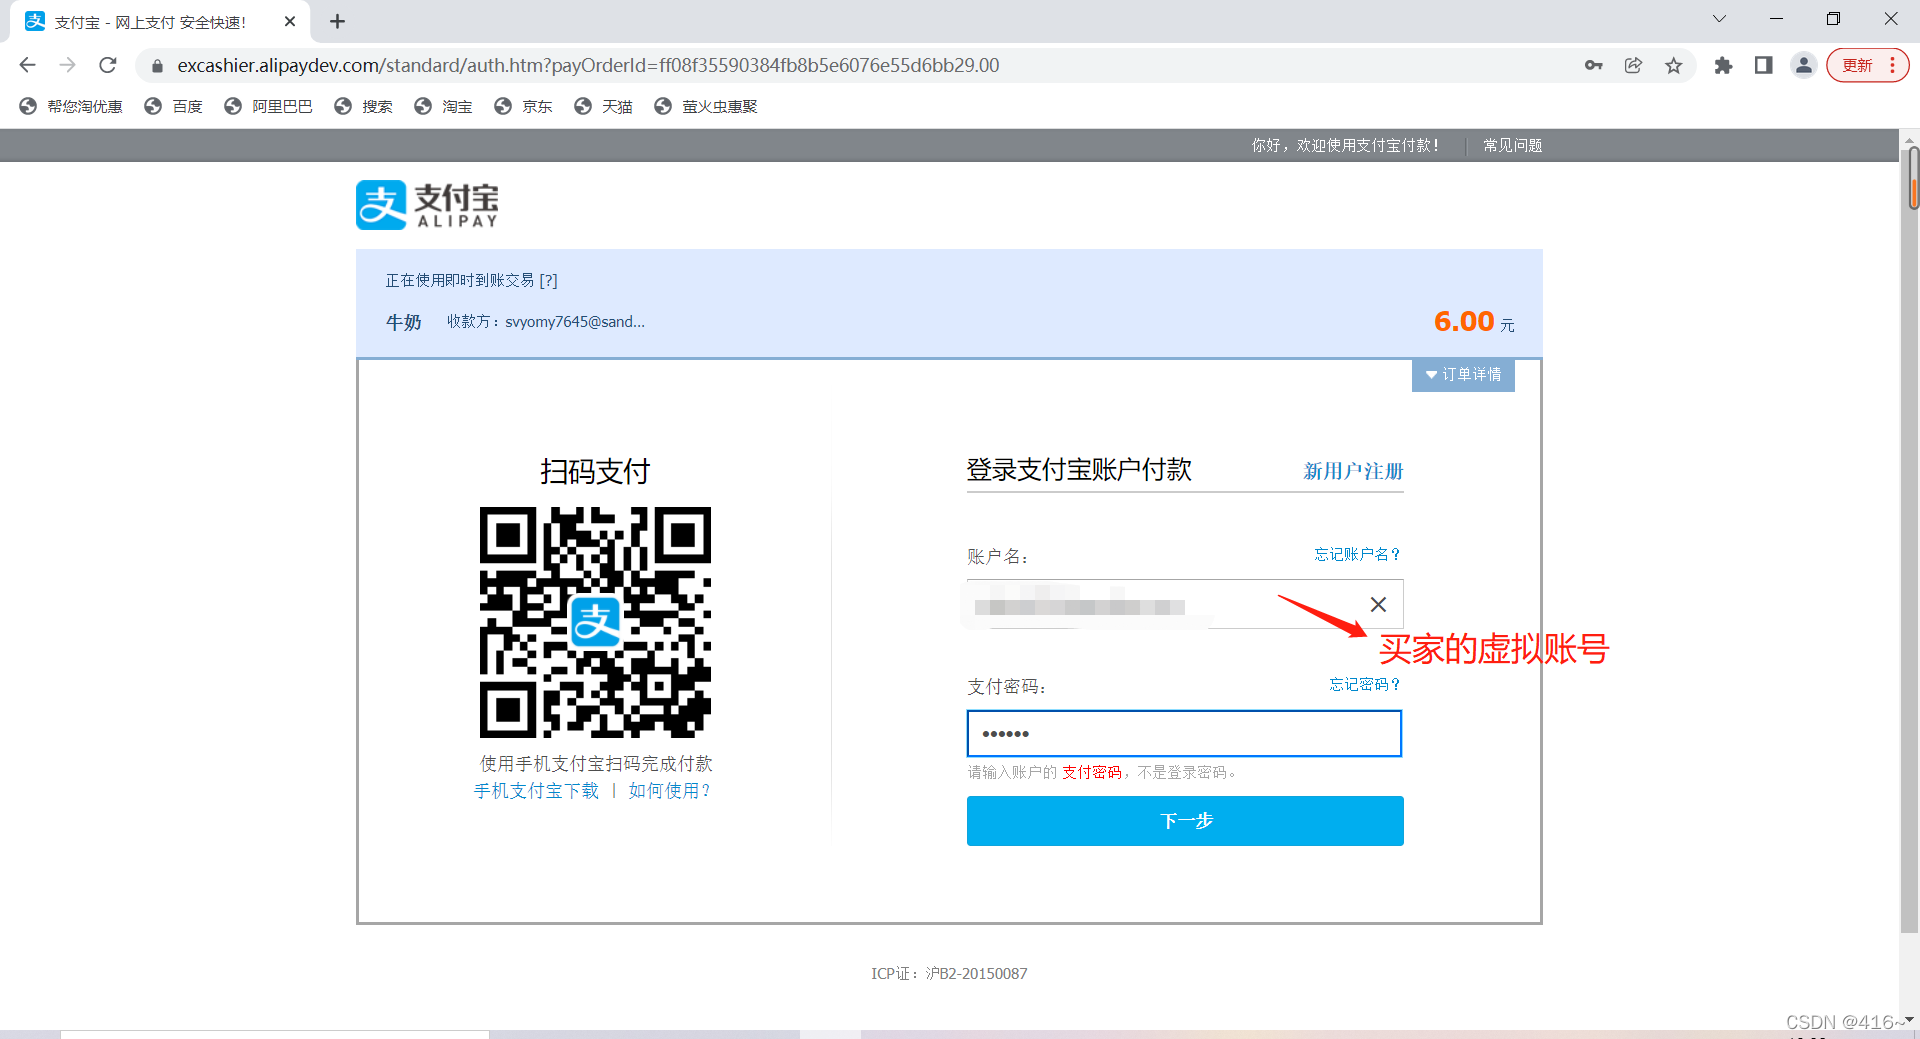Open the 阿里巴巴 bookmark
Viewport: 1920px width, 1039px height.
[x=268, y=106]
